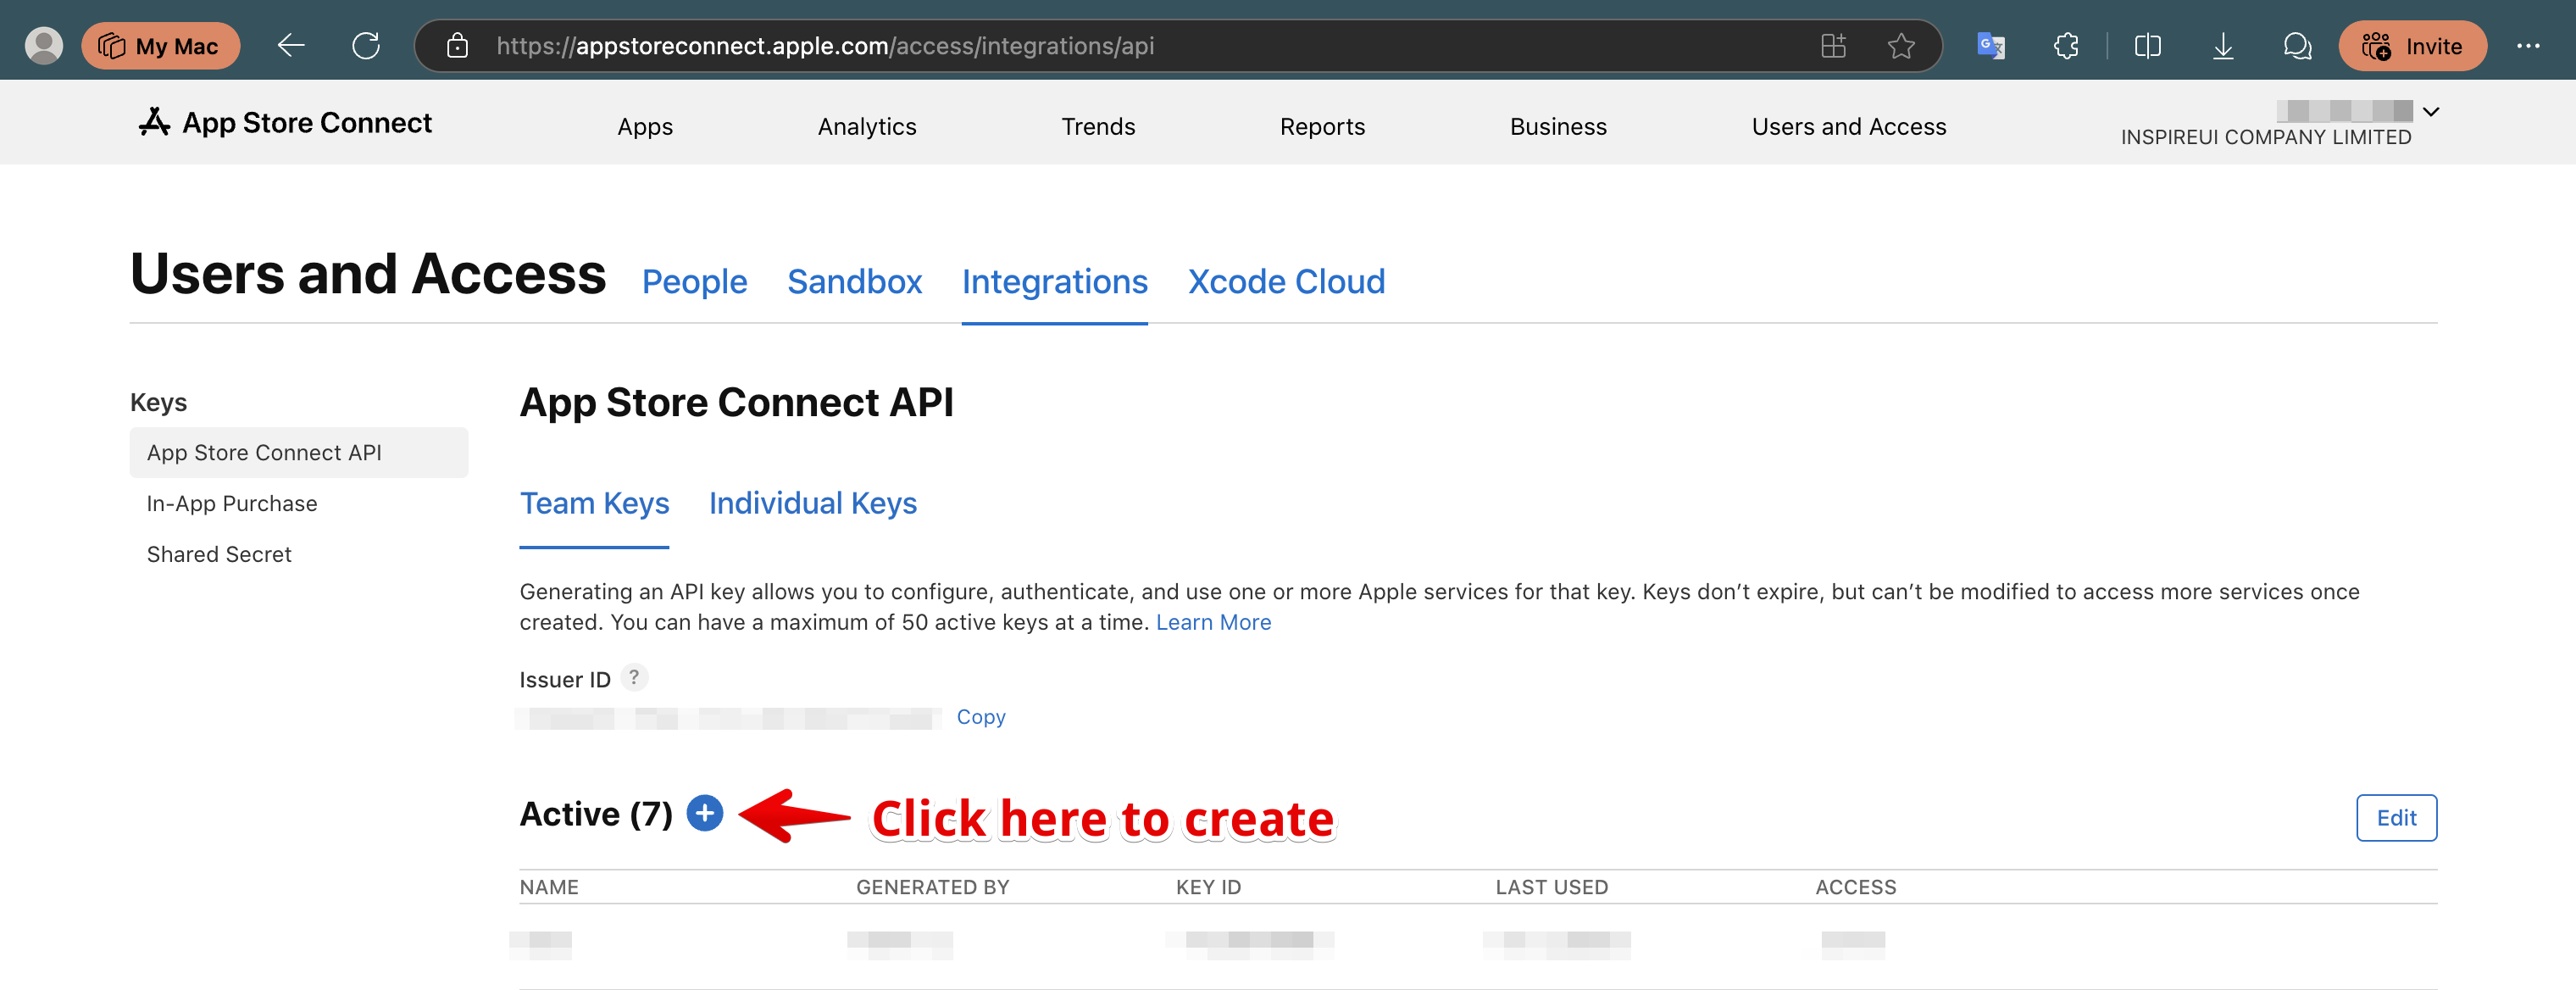Open the Business menu item
Viewport: 2576px width, 990px height.
coord(1558,127)
